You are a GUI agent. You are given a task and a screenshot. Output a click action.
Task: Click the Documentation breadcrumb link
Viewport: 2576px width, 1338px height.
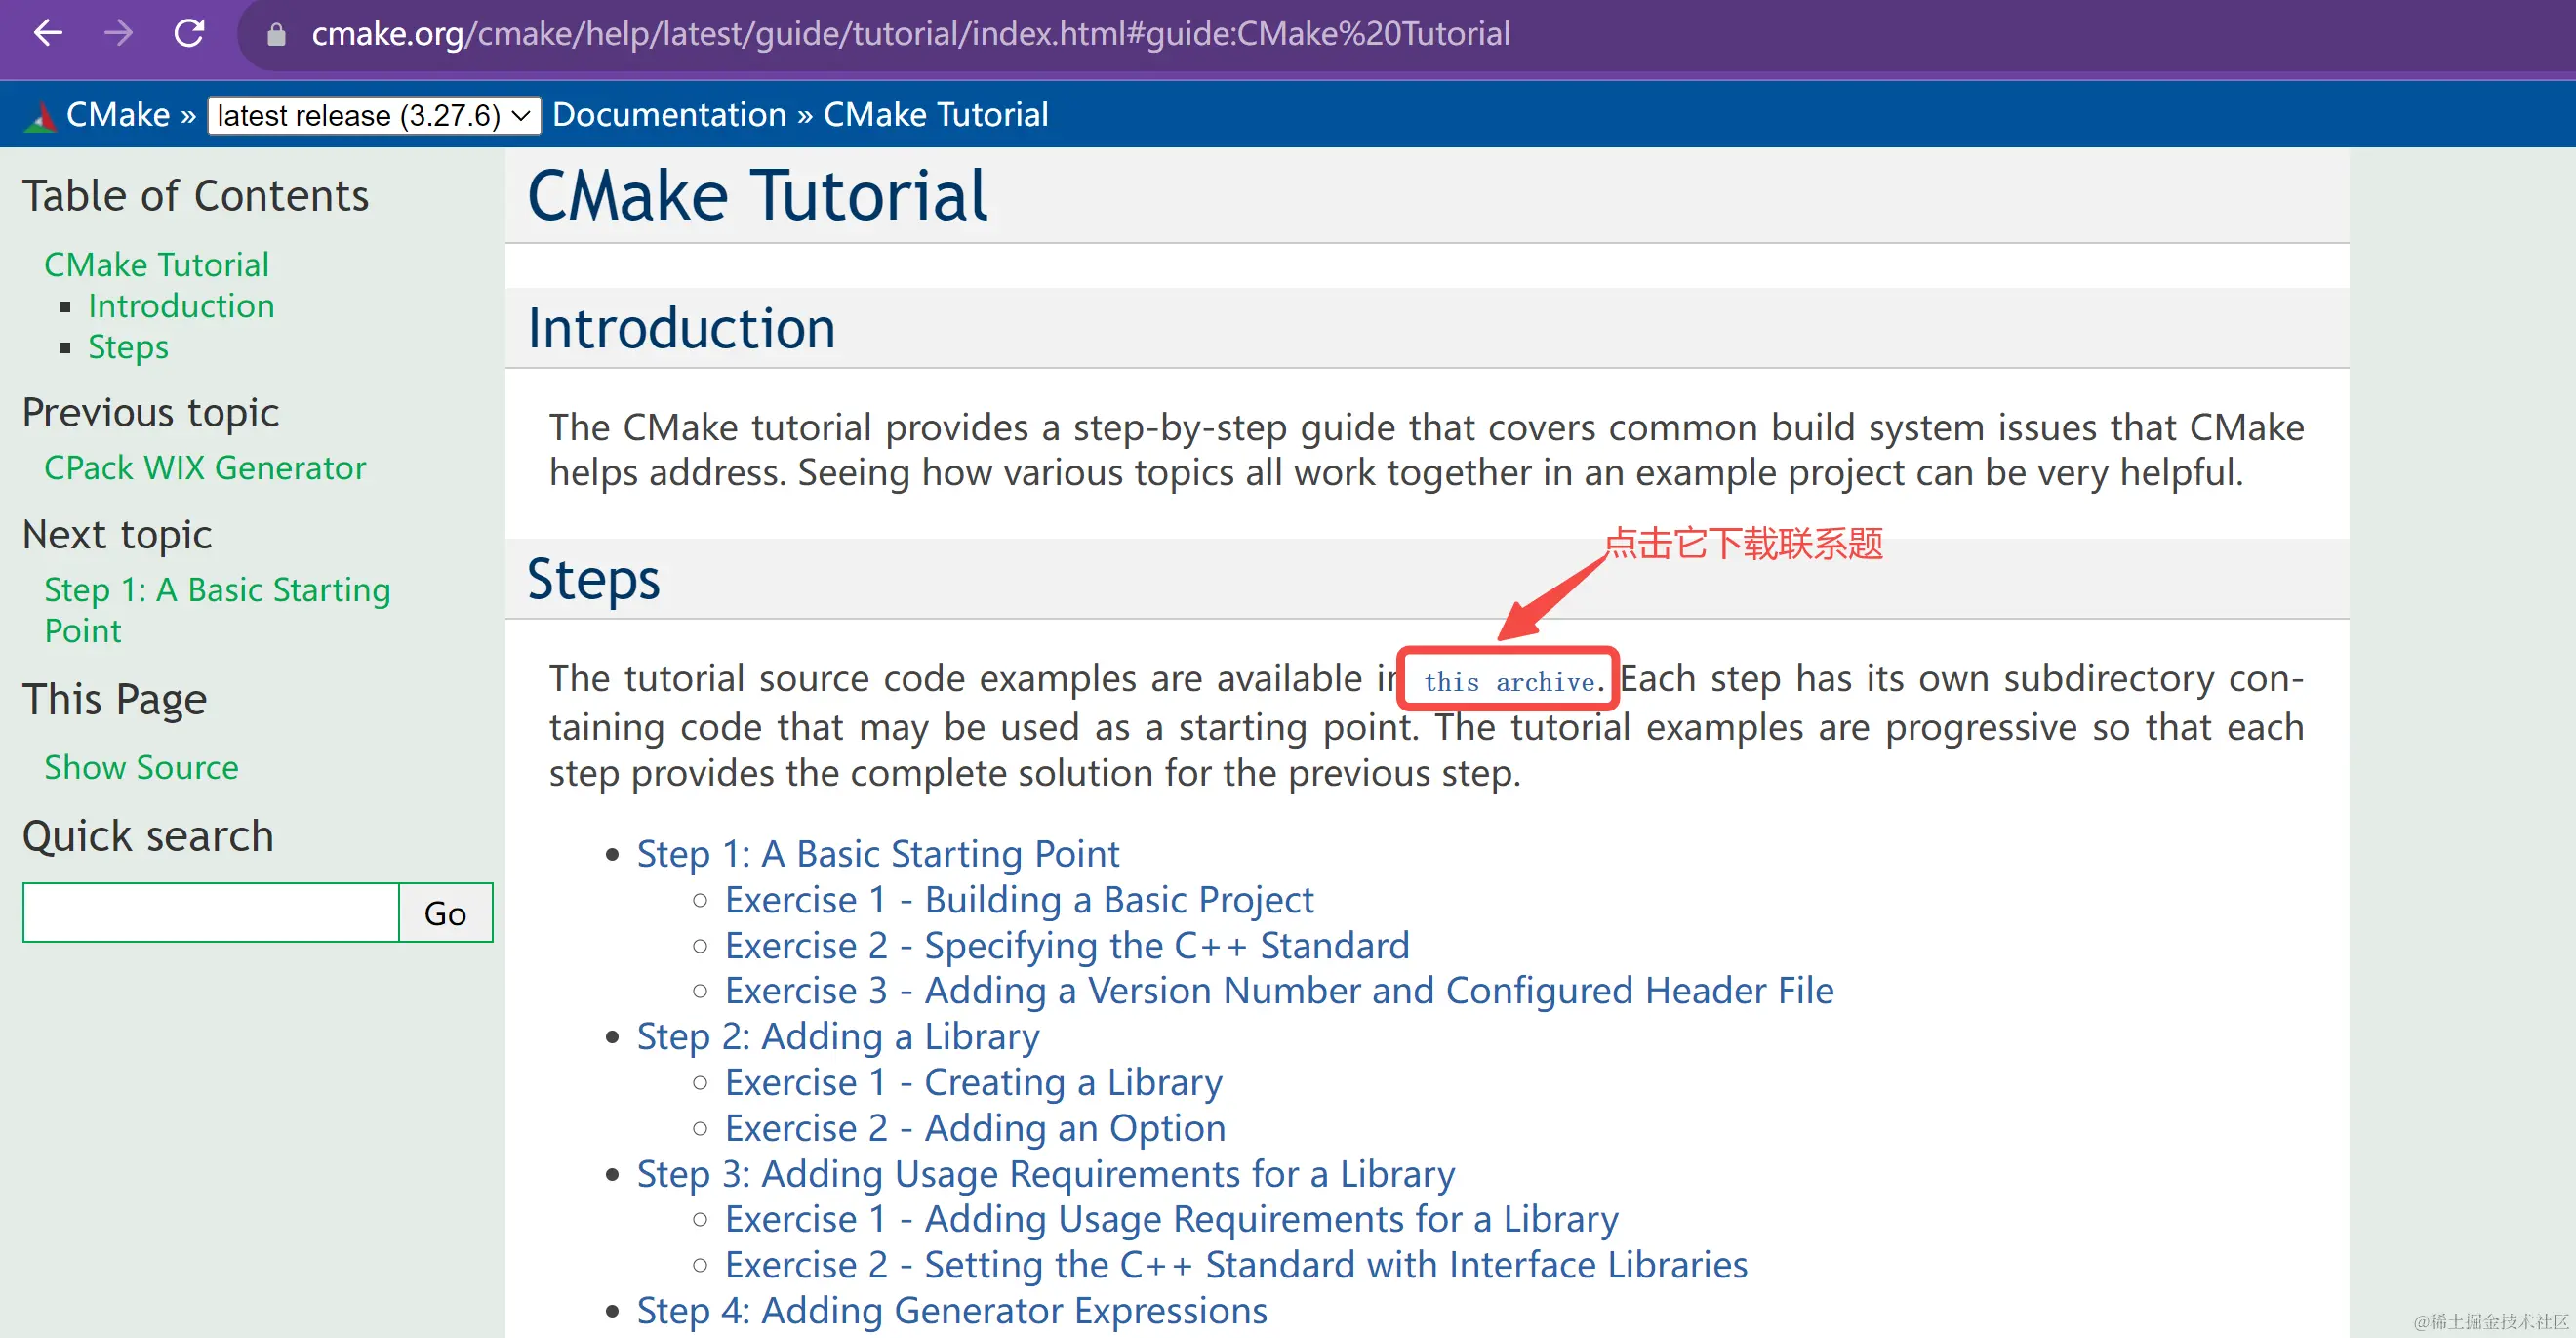[x=669, y=115]
